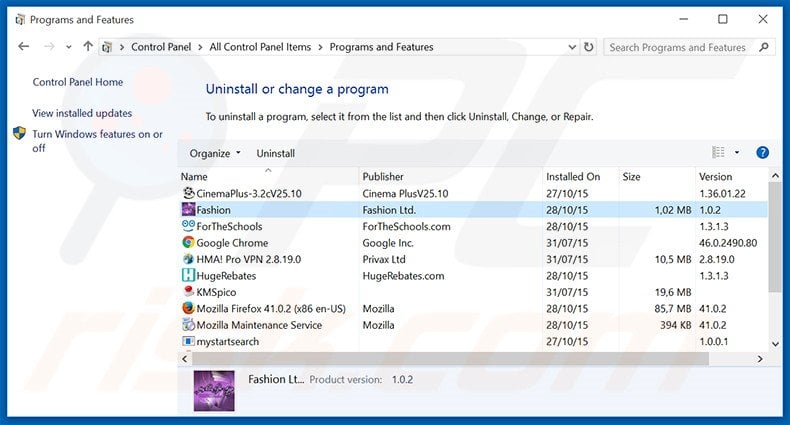Click the CinemaPlus program icon
Viewport: 790px width, 425px height.
click(x=188, y=193)
